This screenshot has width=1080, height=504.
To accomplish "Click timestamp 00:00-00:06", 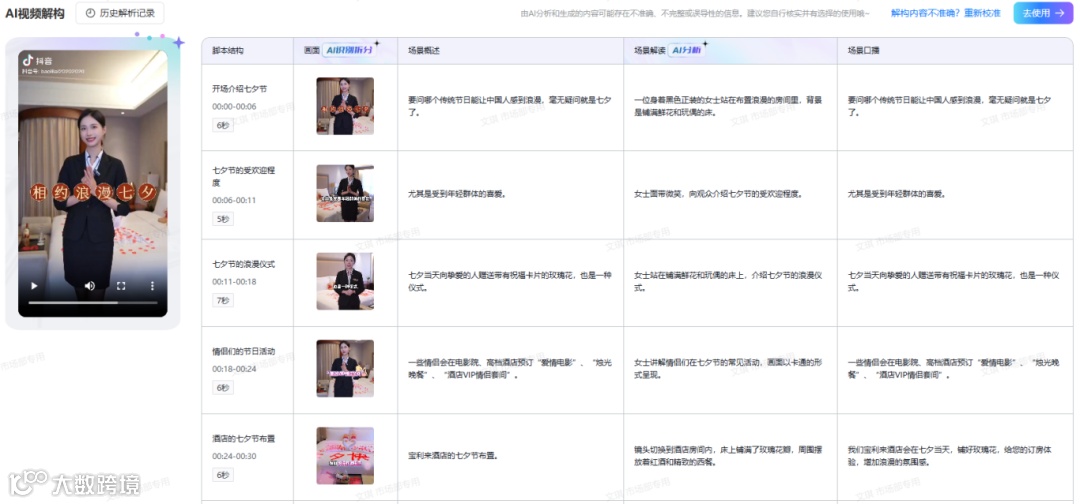I will (x=234, y=107).
